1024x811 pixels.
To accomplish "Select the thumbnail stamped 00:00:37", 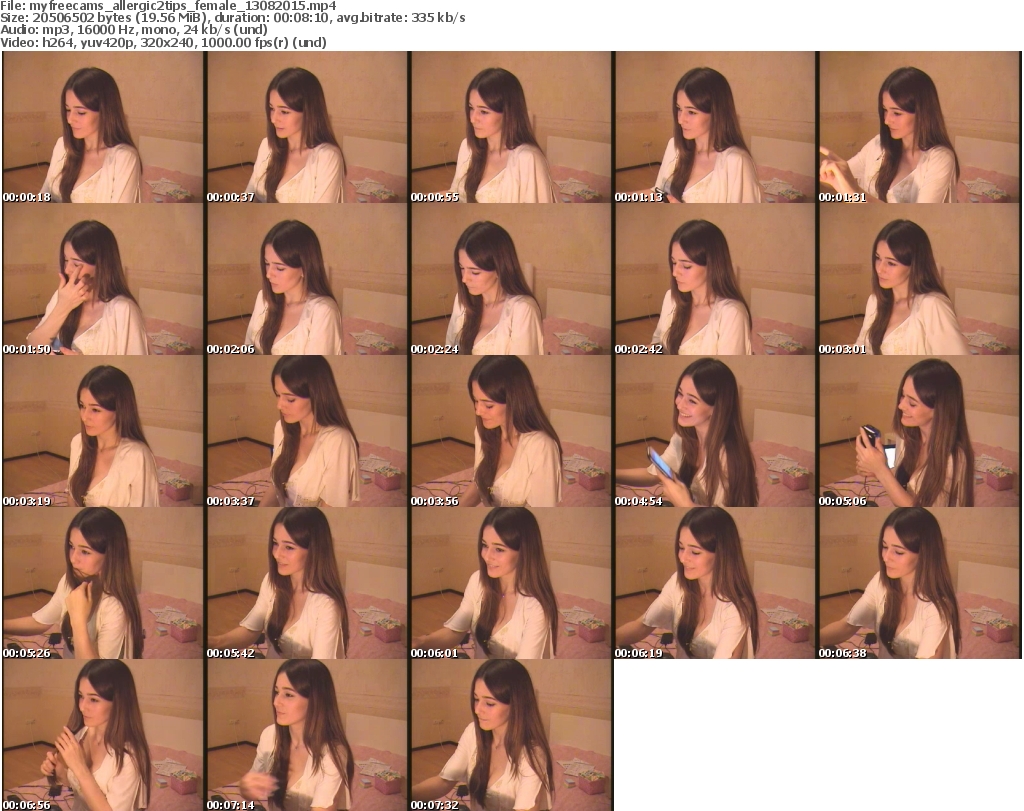I will tap(307, 127).
